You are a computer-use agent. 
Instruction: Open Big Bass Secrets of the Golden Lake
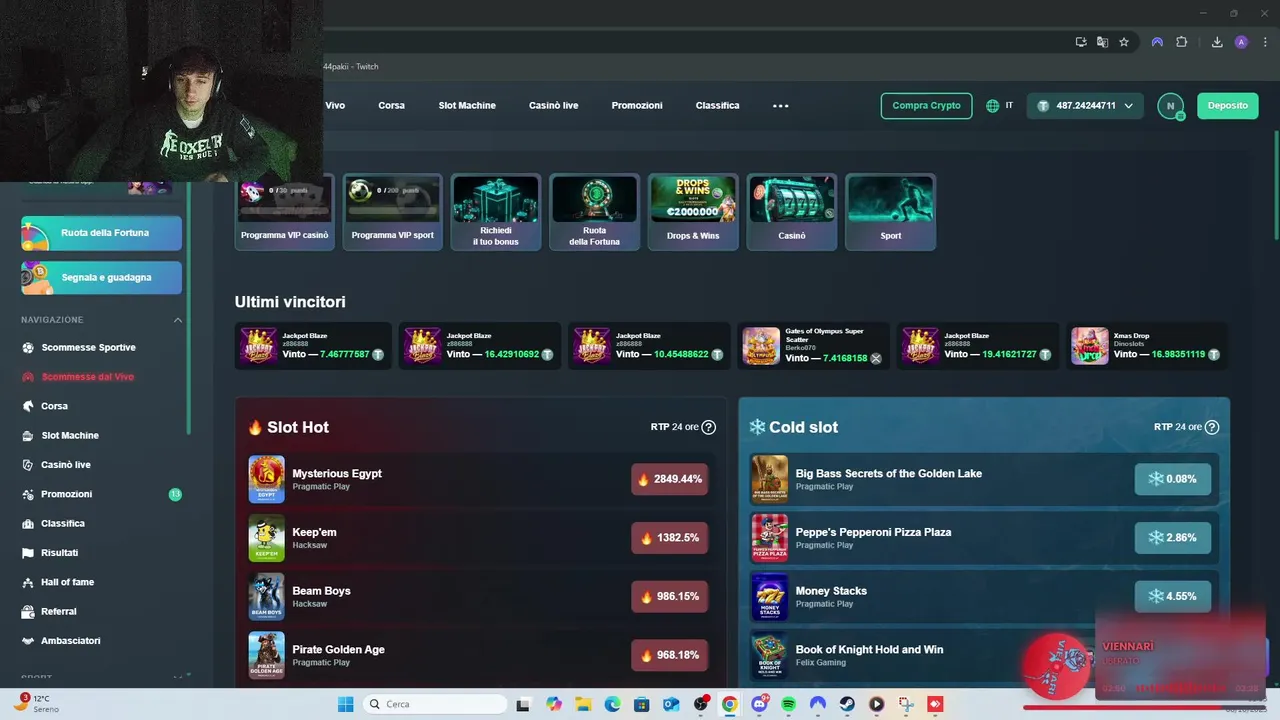click(984, 480)
